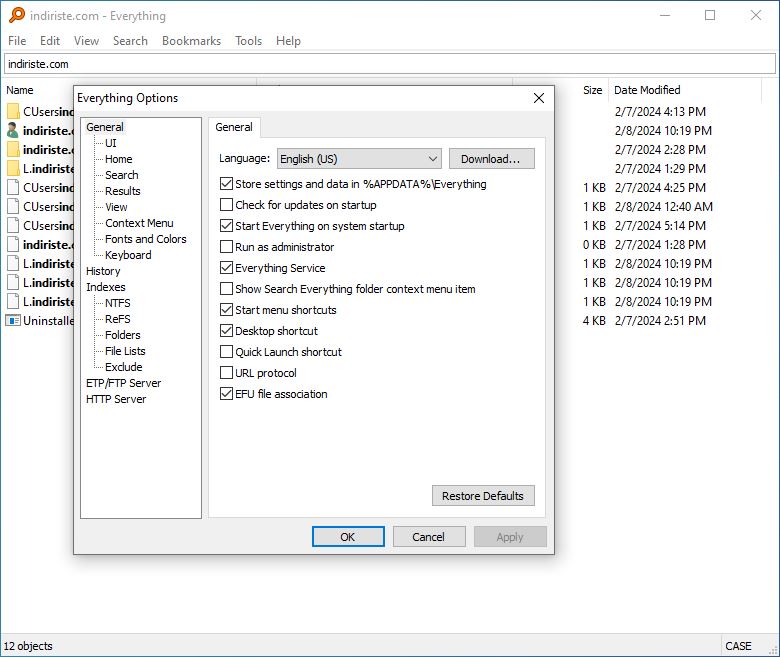Screen dimensions: 780x657
Task: Select NTFS under Indexes
Action: [117, 303]
